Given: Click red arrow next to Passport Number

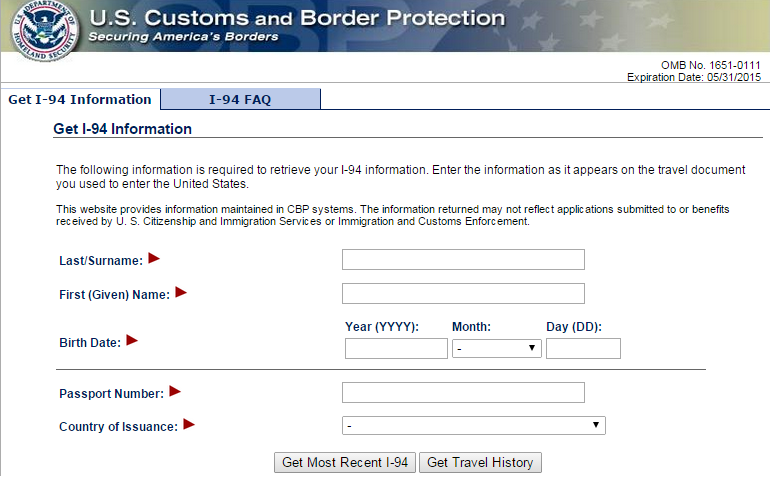Looking at the screenshot, I should pyautogui.click(x=175, y=391).
